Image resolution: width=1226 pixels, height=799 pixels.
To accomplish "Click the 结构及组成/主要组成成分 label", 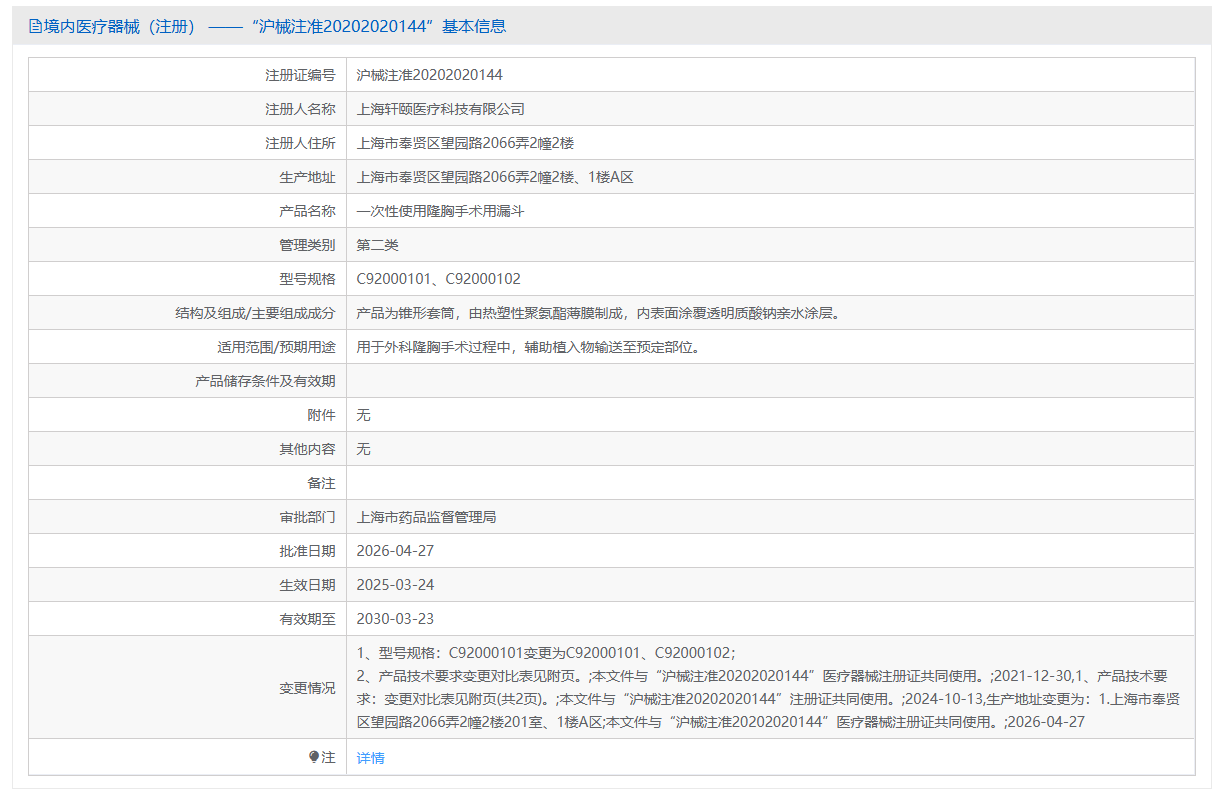I will point(255,313).
